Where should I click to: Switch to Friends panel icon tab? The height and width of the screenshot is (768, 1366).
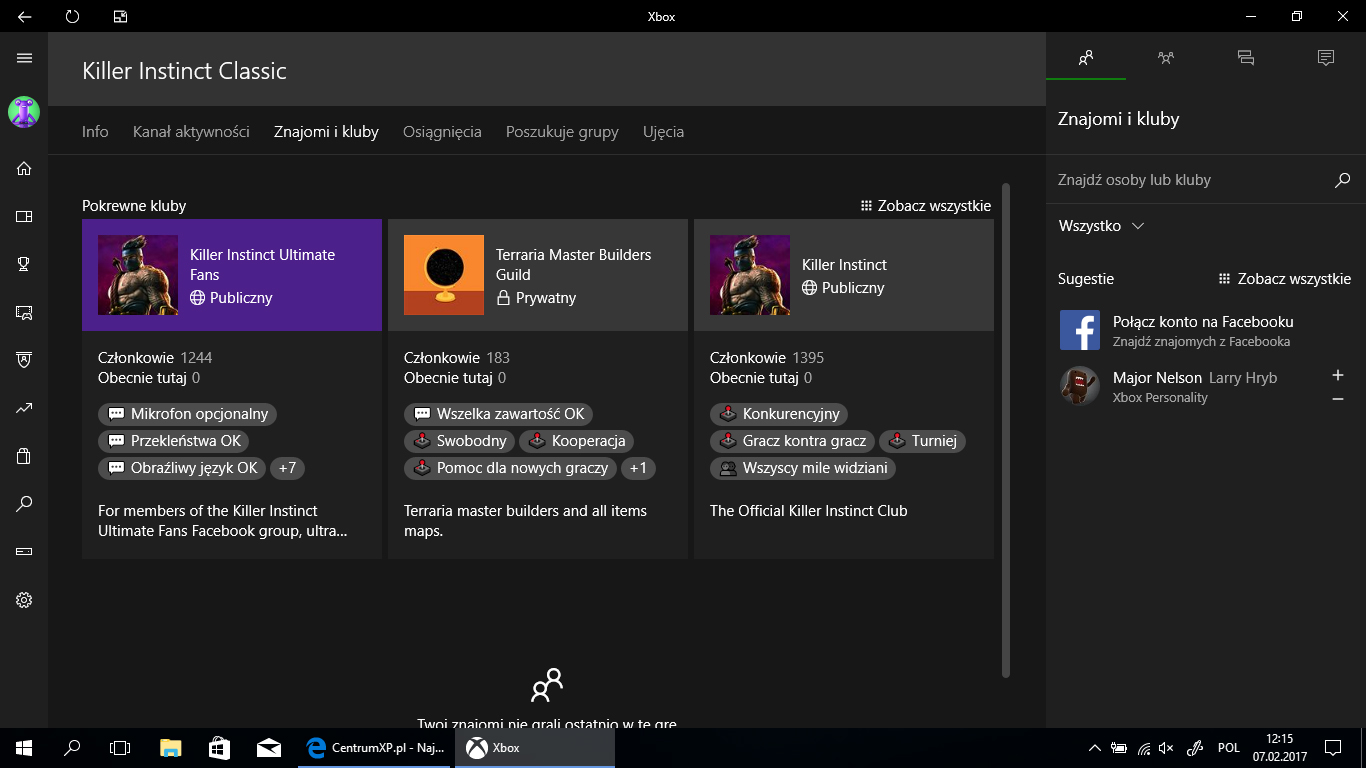click(1086, 58)
